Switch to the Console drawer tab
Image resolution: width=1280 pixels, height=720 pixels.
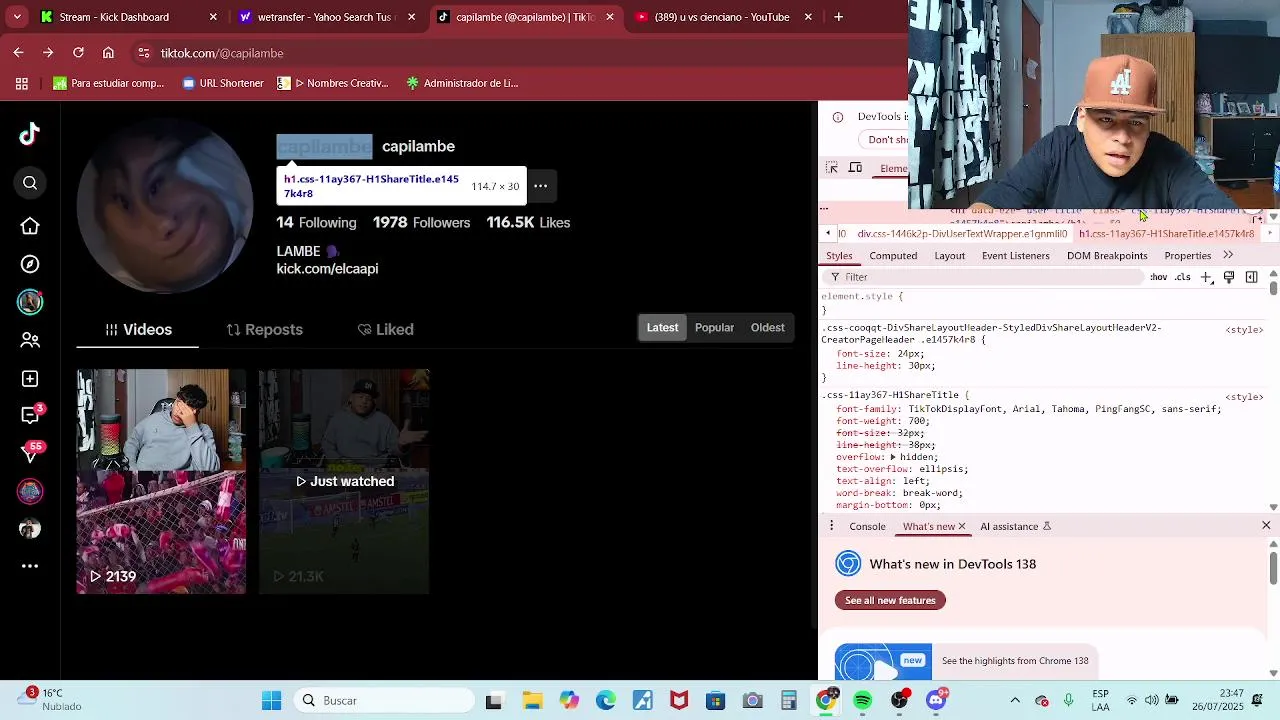click(867, 526)
